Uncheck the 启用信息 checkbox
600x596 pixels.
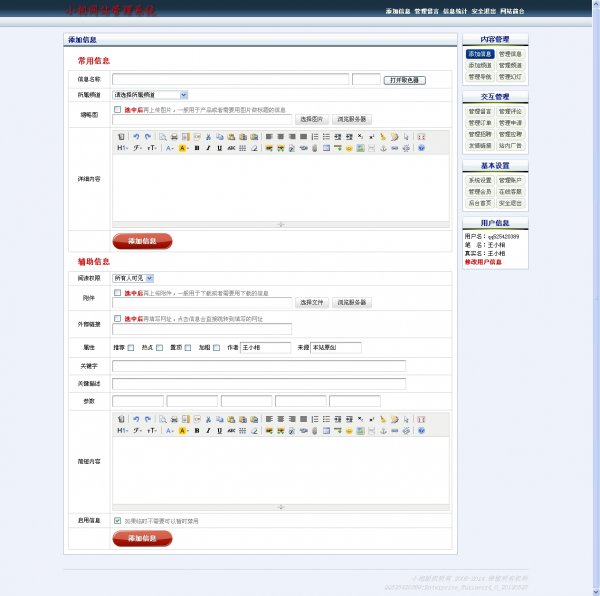click(x=118, y=520)
